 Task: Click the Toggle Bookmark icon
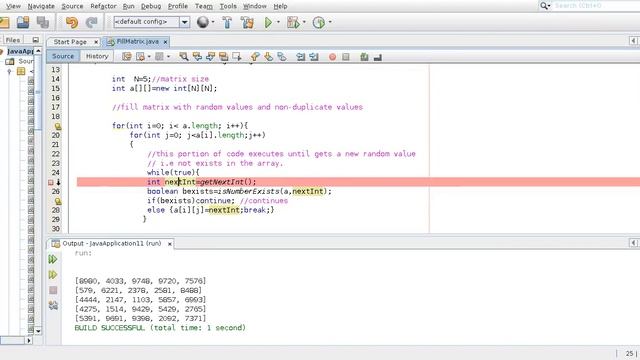[282, 57]
